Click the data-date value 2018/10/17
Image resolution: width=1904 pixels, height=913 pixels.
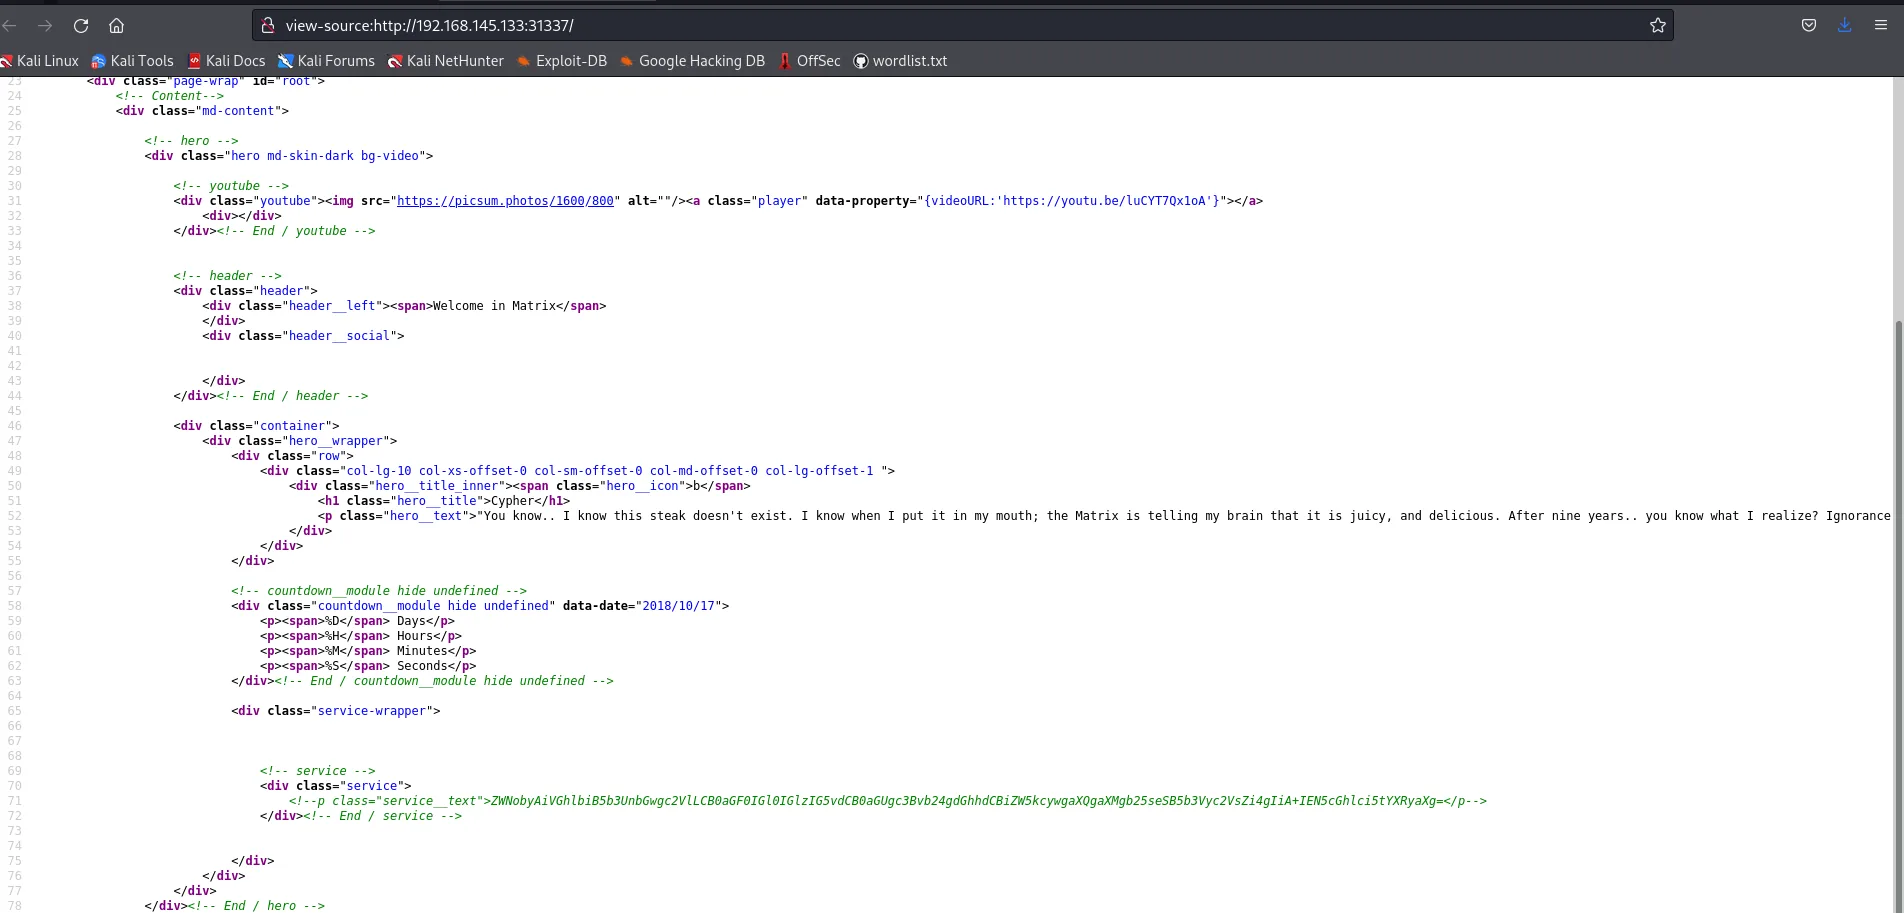click(x=679, y=606)
